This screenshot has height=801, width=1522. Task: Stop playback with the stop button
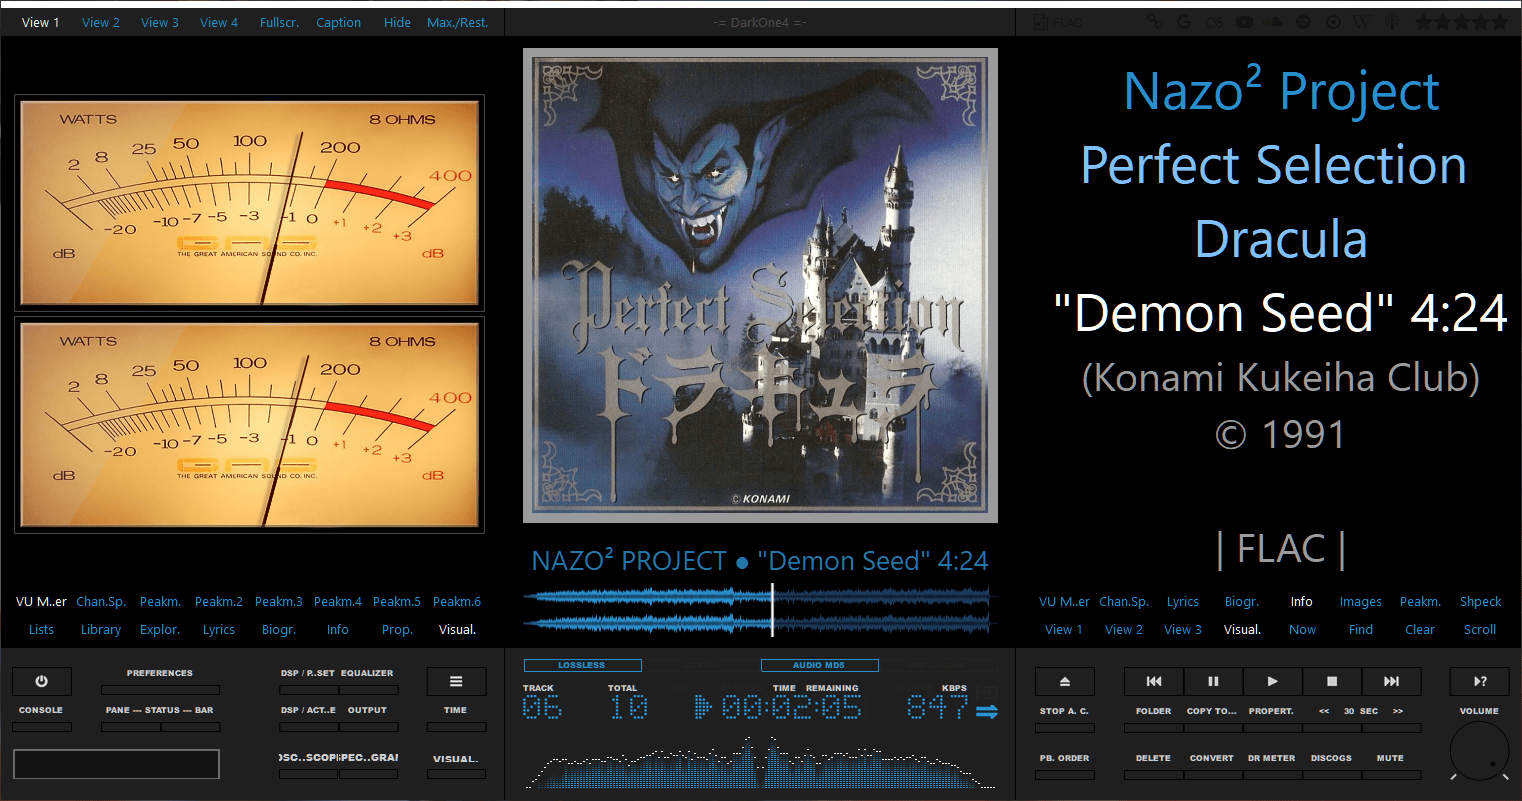(1332, 681)
